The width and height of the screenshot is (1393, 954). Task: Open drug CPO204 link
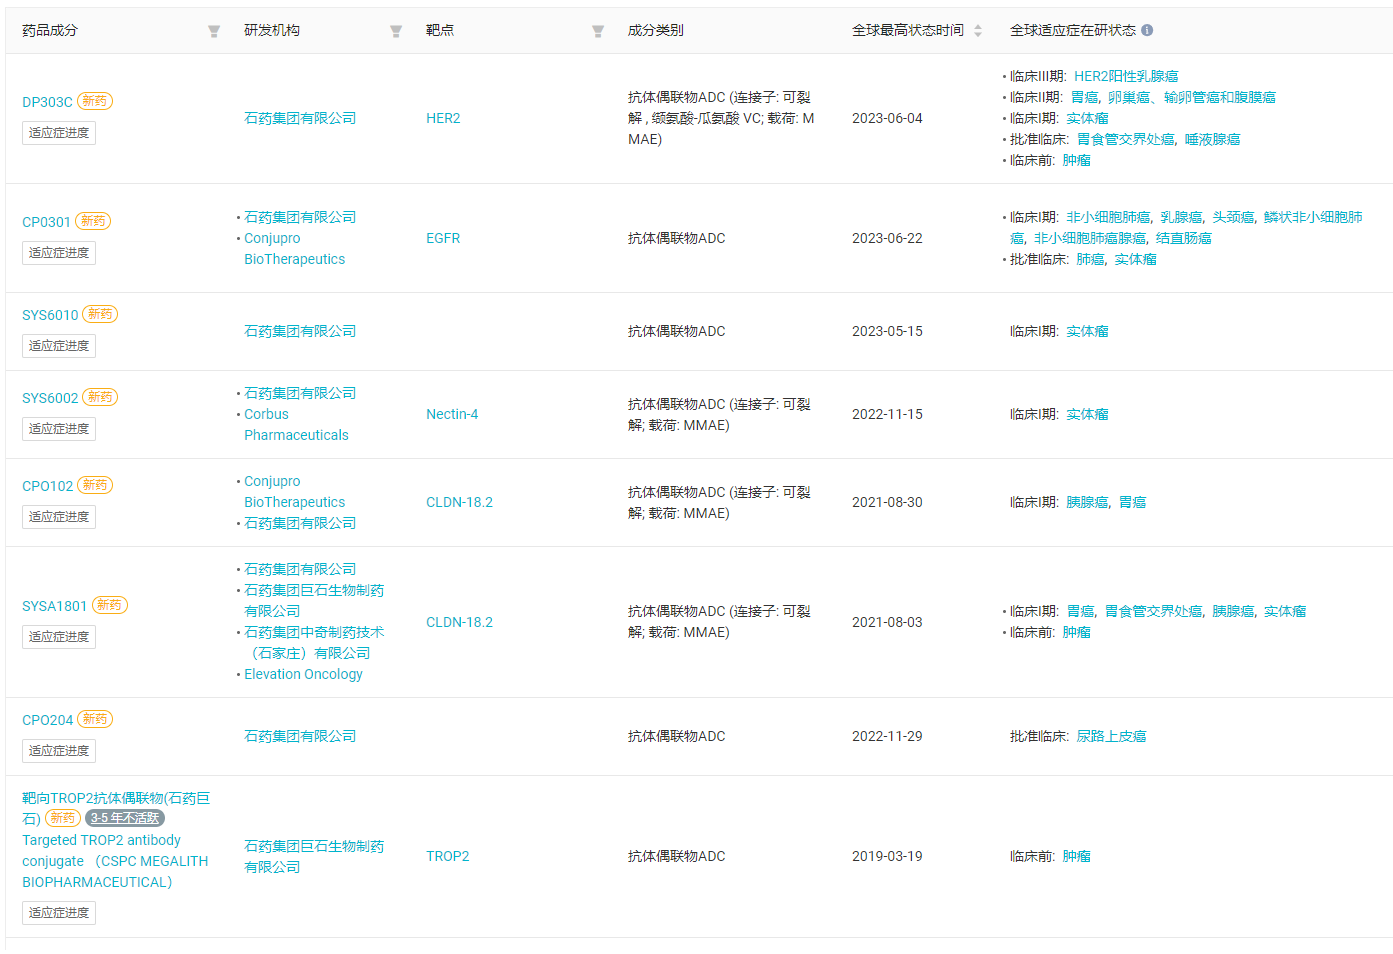click(x=47, y=720)
